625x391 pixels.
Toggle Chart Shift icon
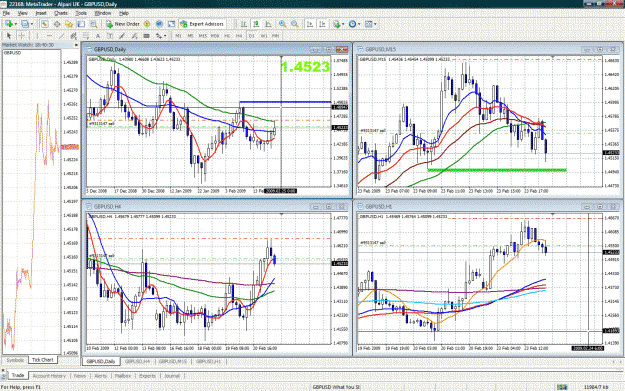[x=322, y=24]
